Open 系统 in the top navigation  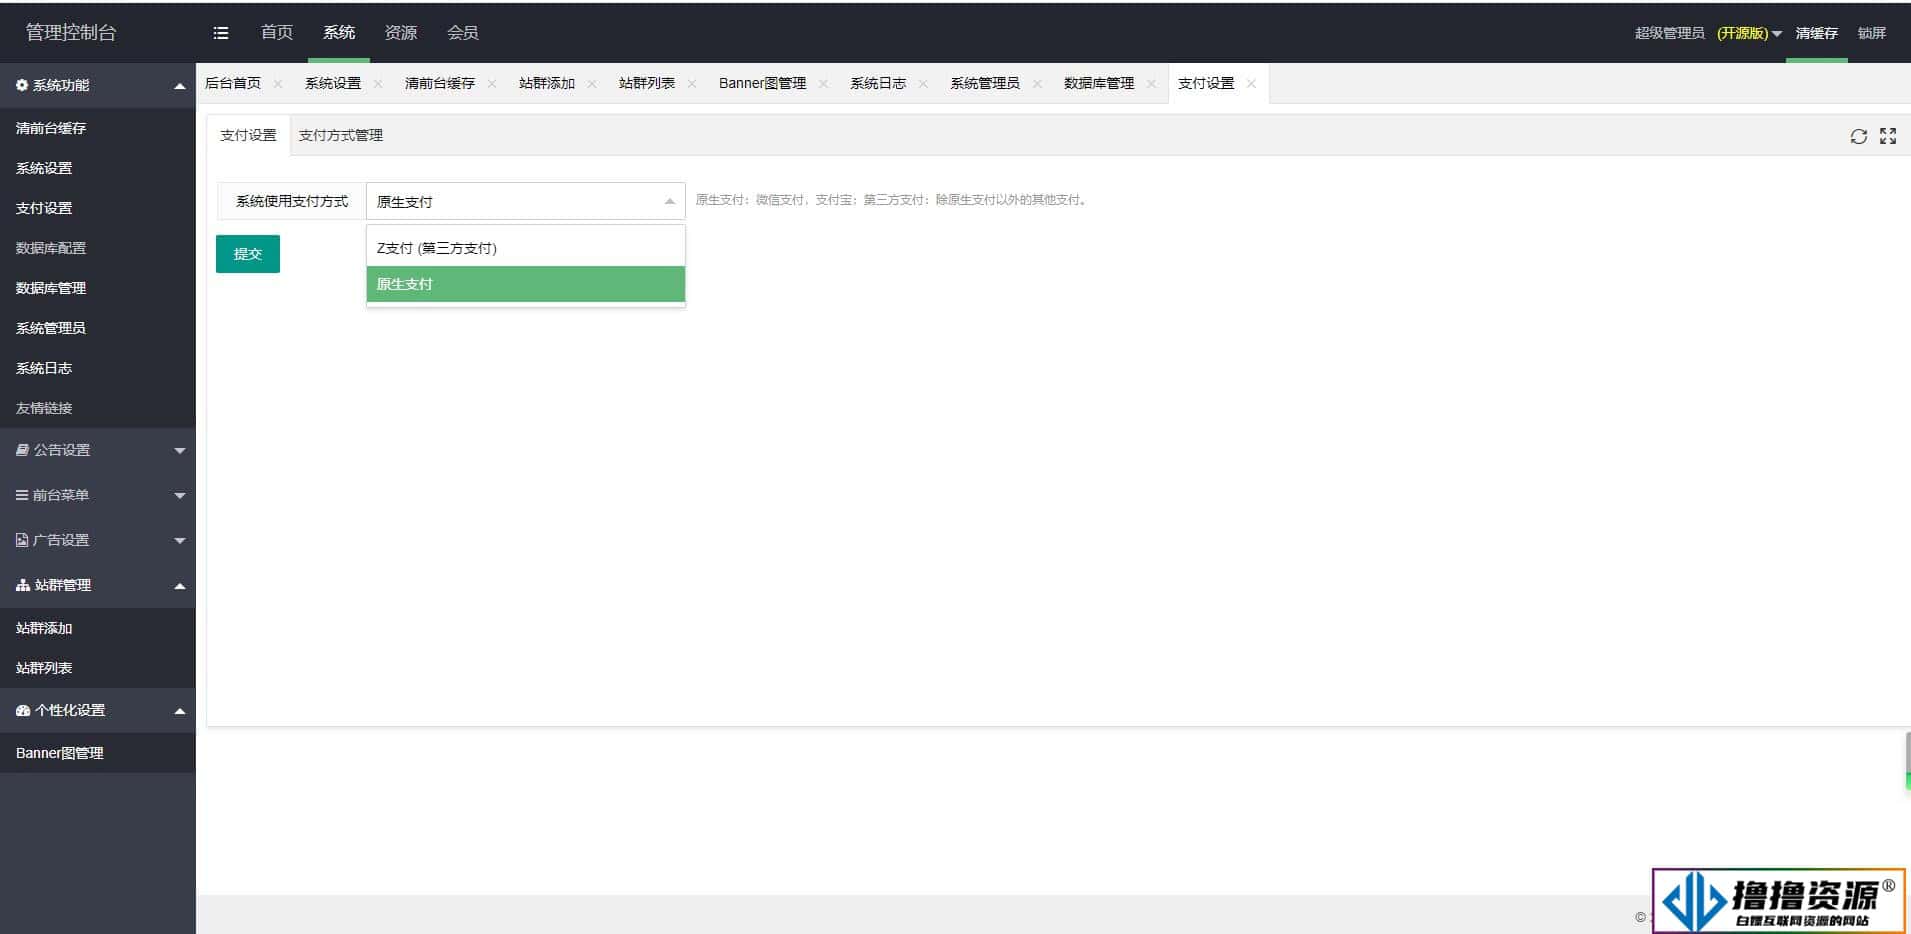339,33
